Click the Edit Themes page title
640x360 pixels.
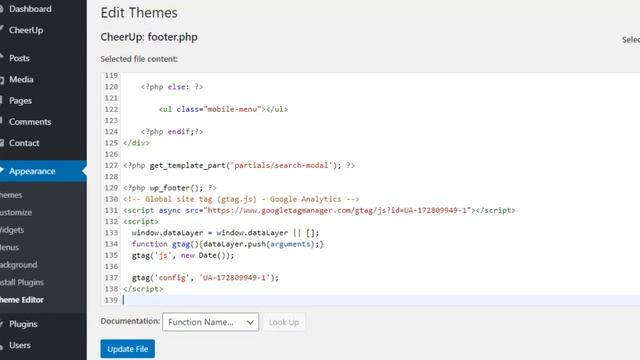[x=139, y=13]
